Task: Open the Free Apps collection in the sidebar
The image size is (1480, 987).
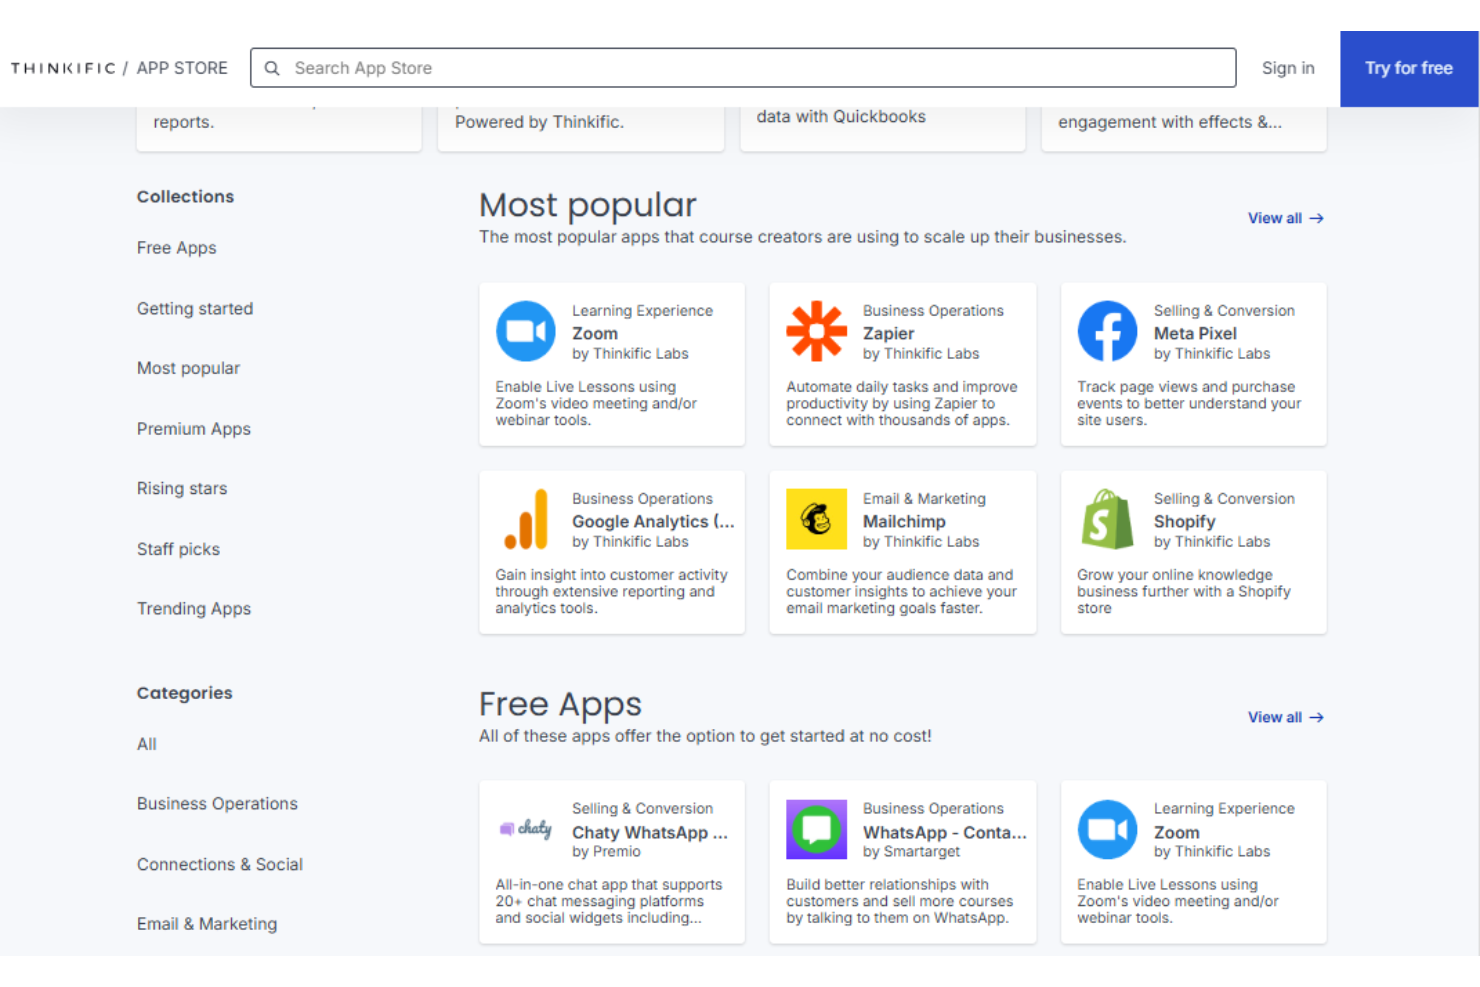Action: [x=176, y=247]
